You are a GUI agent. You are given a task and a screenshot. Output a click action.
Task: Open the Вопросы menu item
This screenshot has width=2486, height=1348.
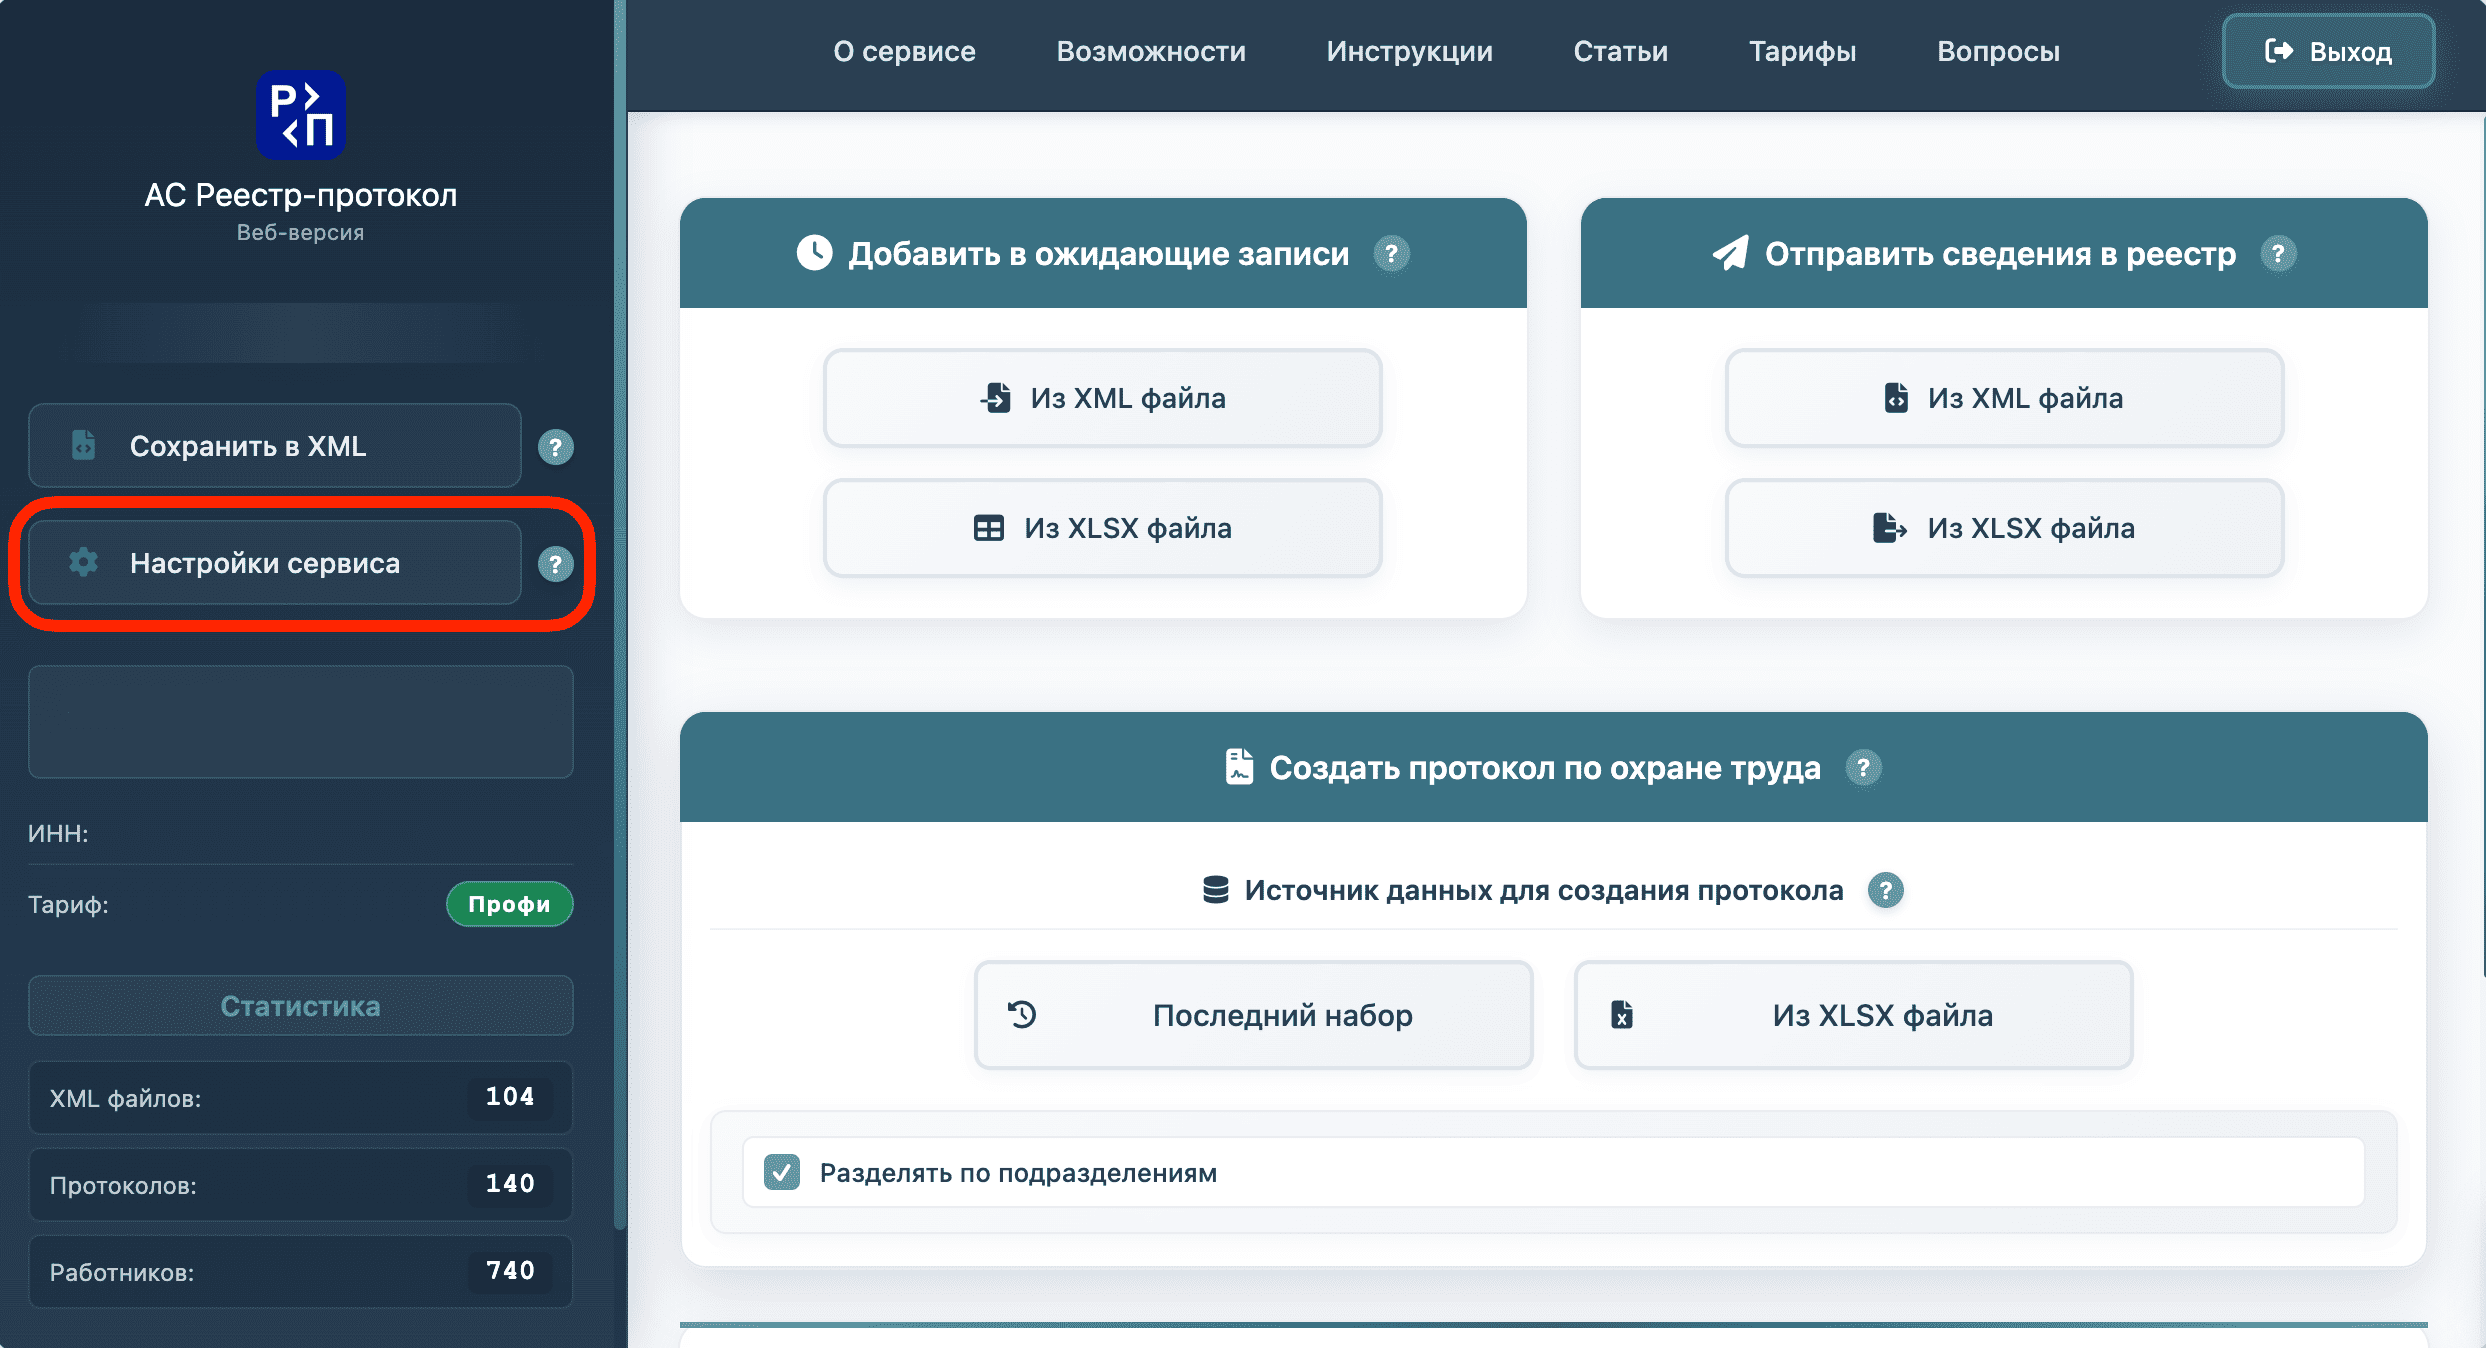(x=1999, y=51)
